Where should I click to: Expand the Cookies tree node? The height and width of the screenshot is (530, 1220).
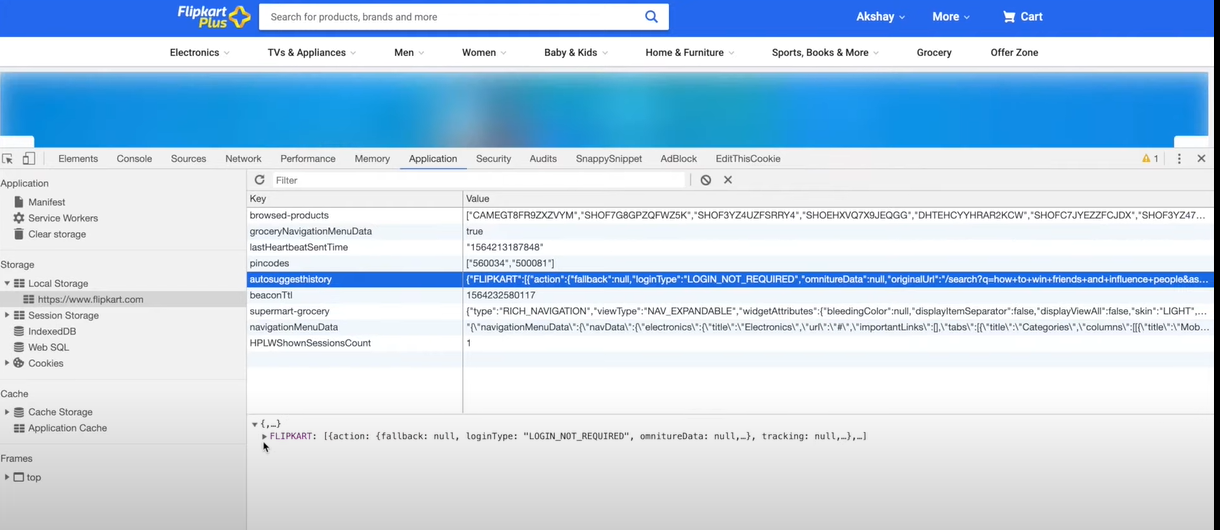pyautogui.click(x=7, y=363)
